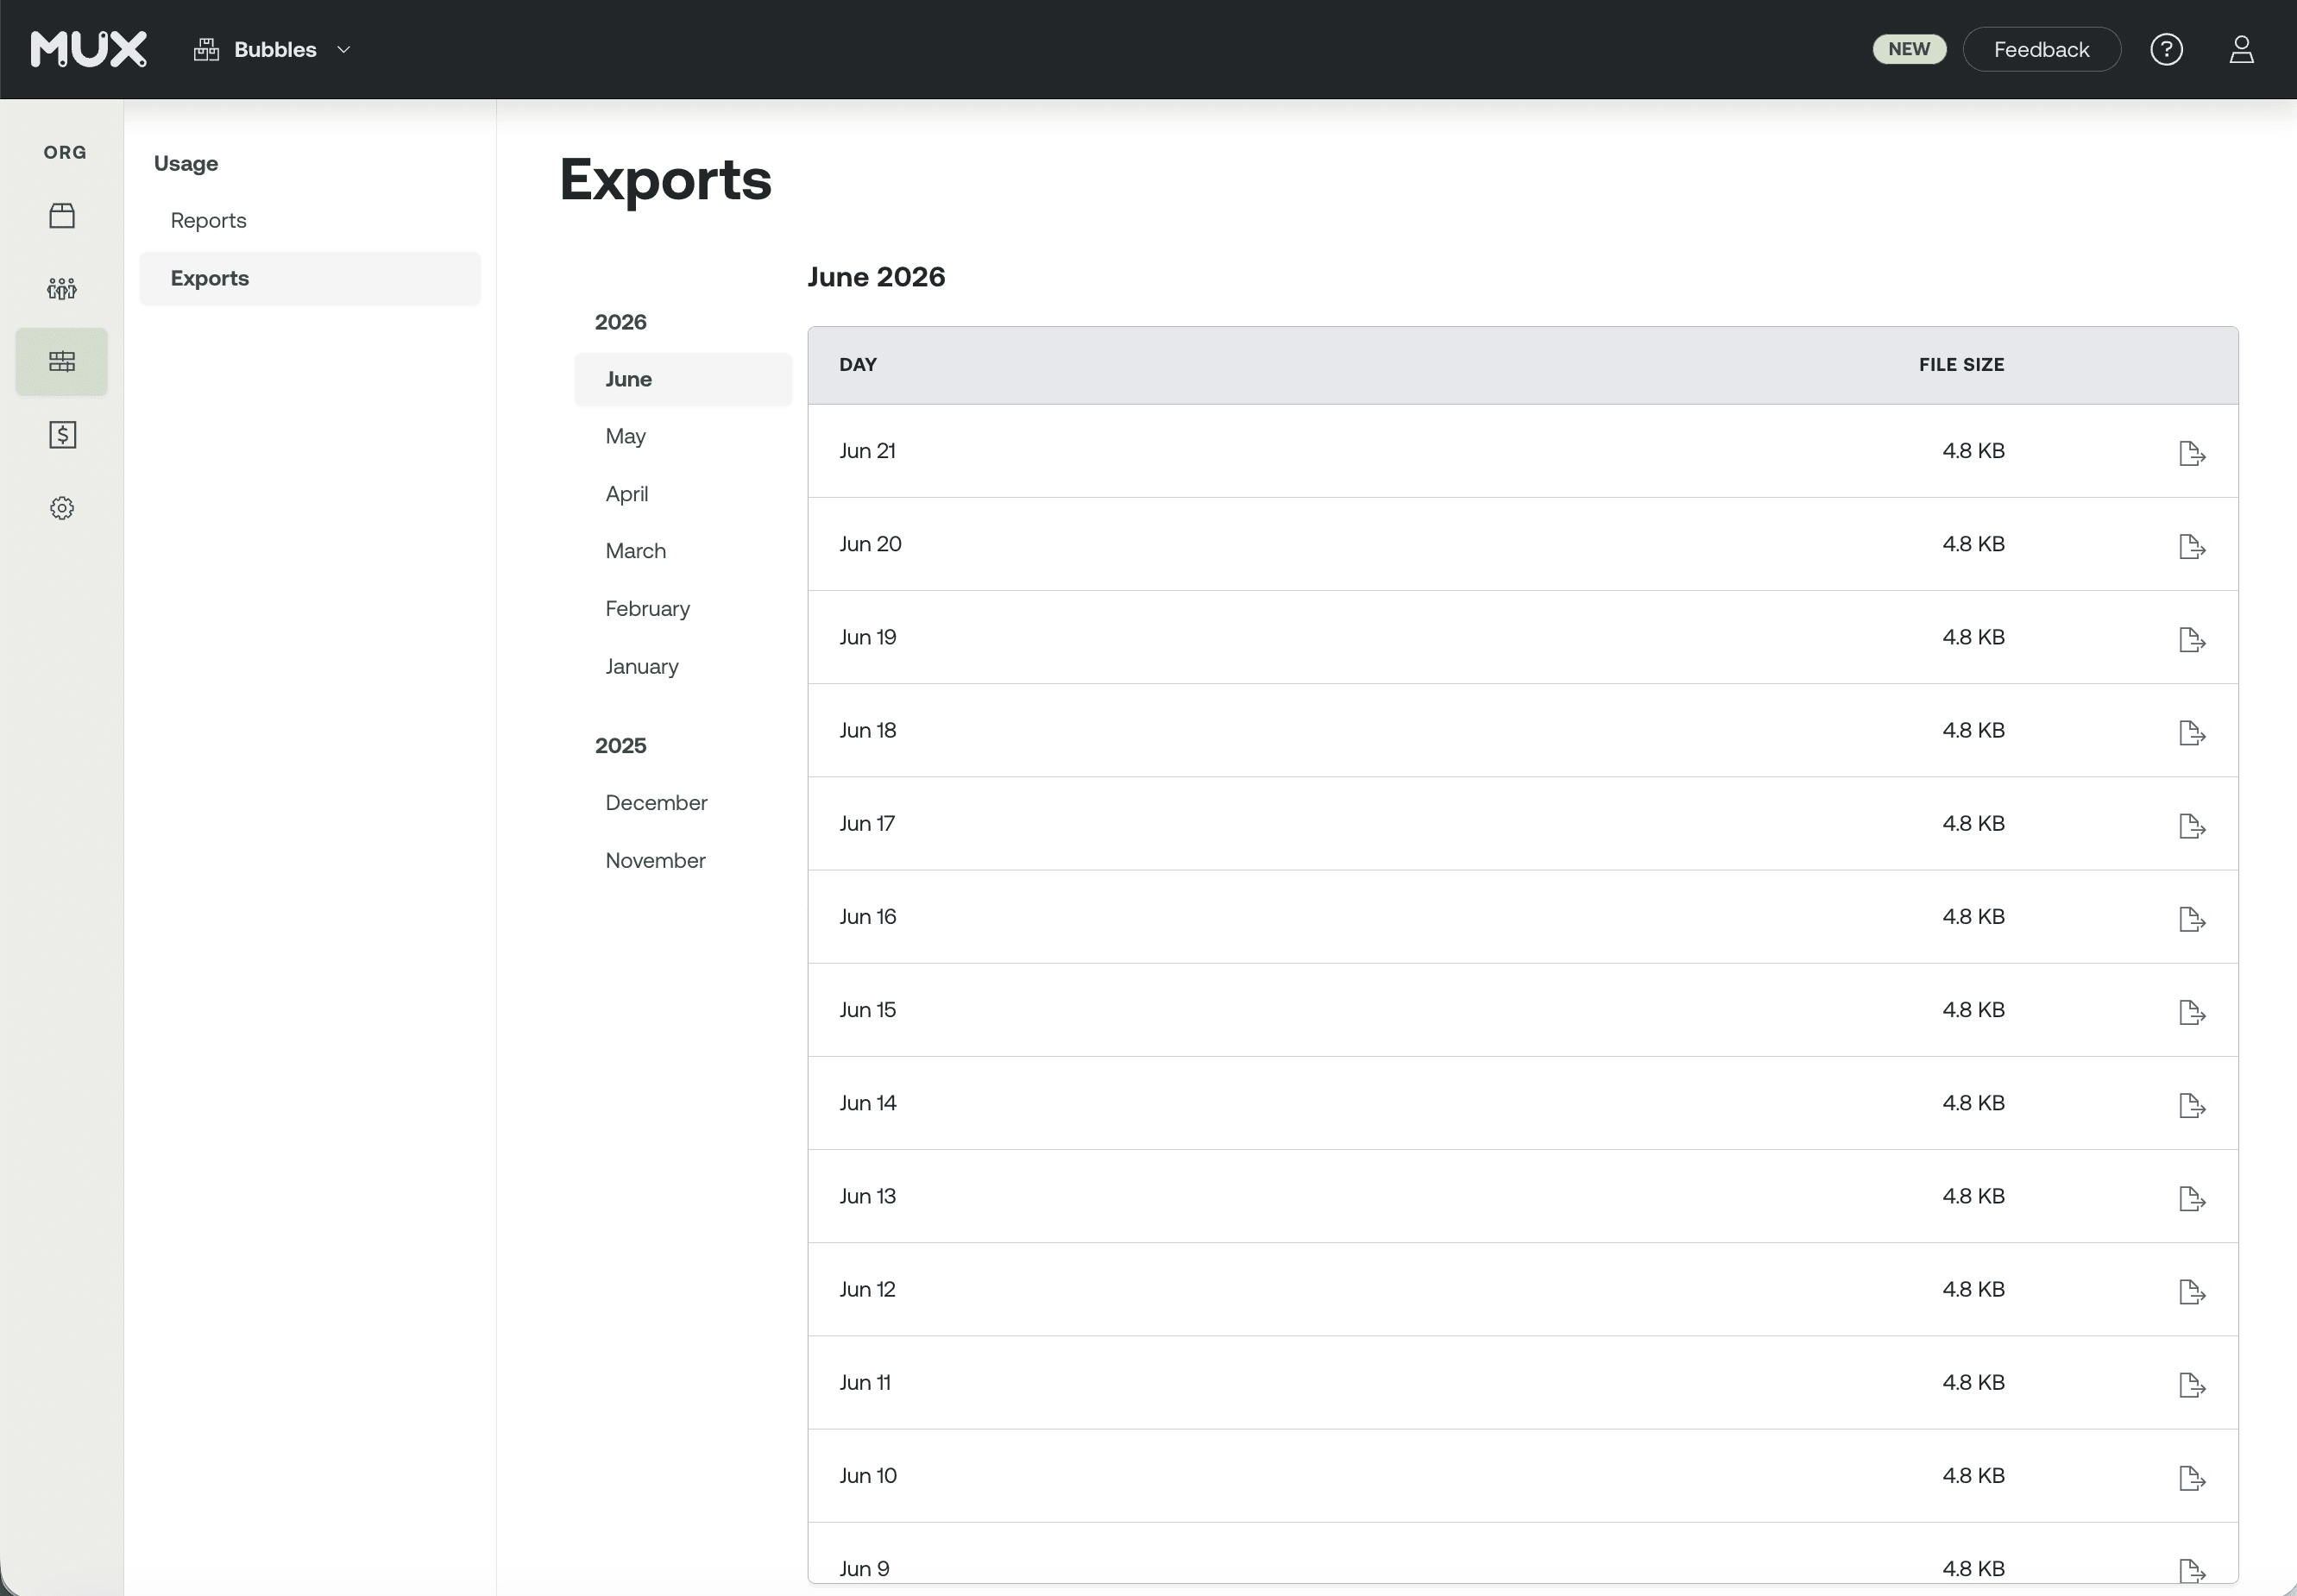Click the June 2026 heading
This screenshot has width=2297, height=1596.
876,277
